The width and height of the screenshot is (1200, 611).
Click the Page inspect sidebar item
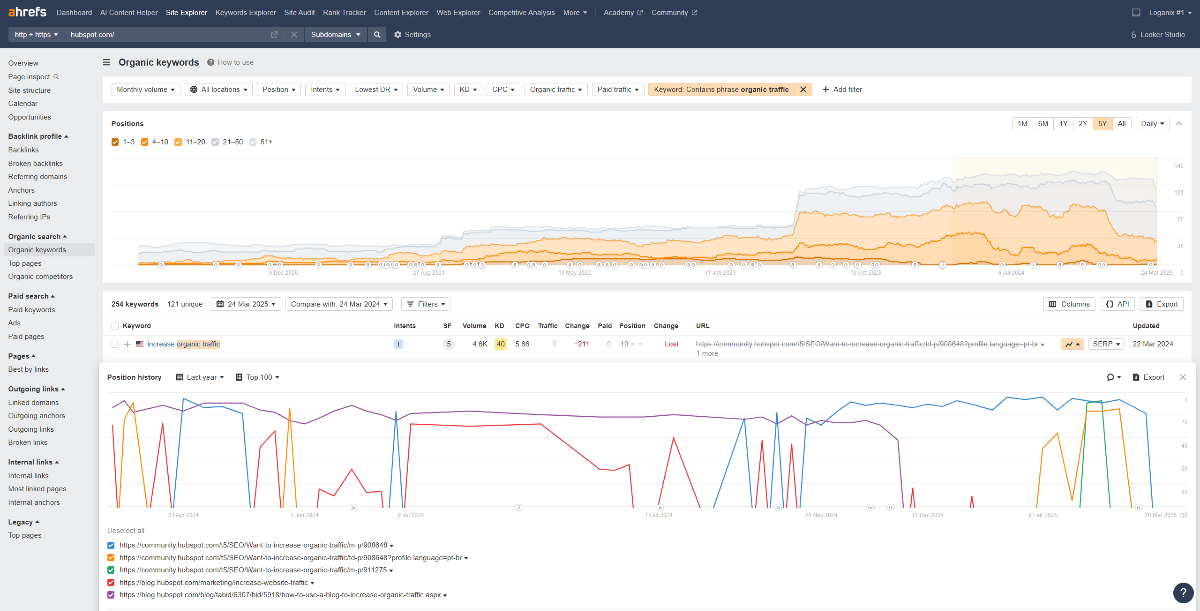(x=33, y=77)
